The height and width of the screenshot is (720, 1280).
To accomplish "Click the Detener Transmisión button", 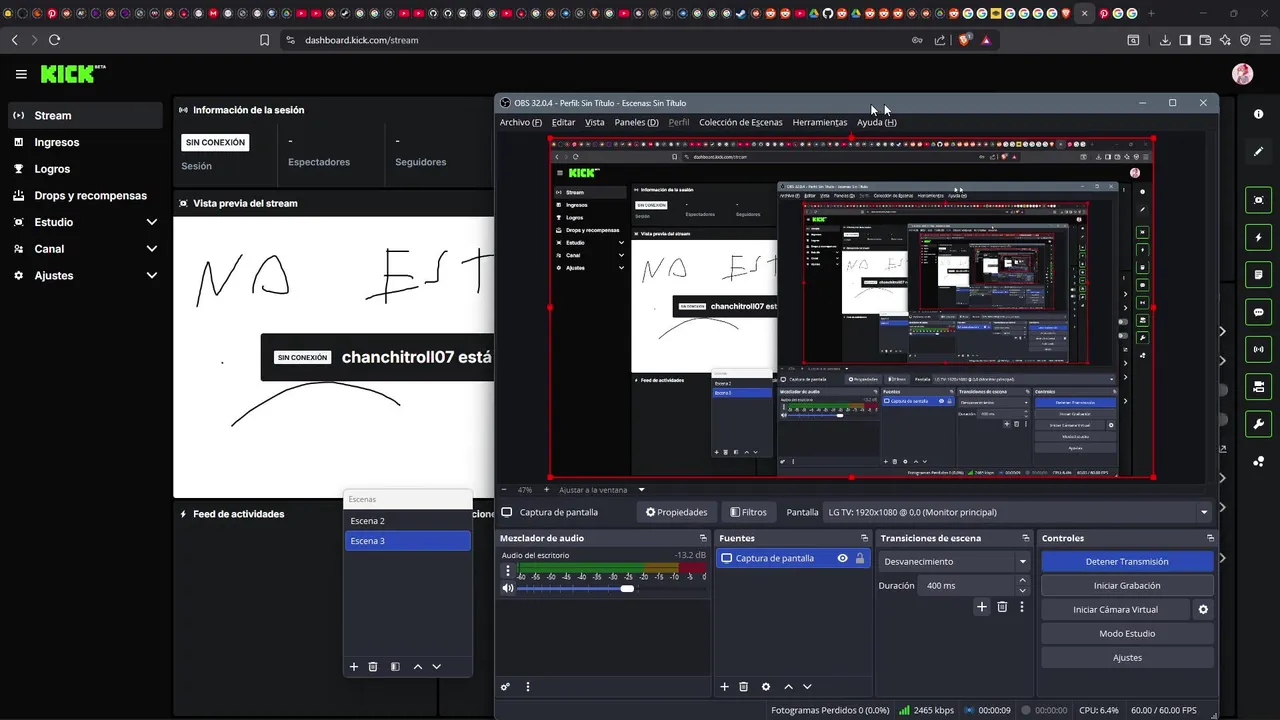I will 1127,562.
